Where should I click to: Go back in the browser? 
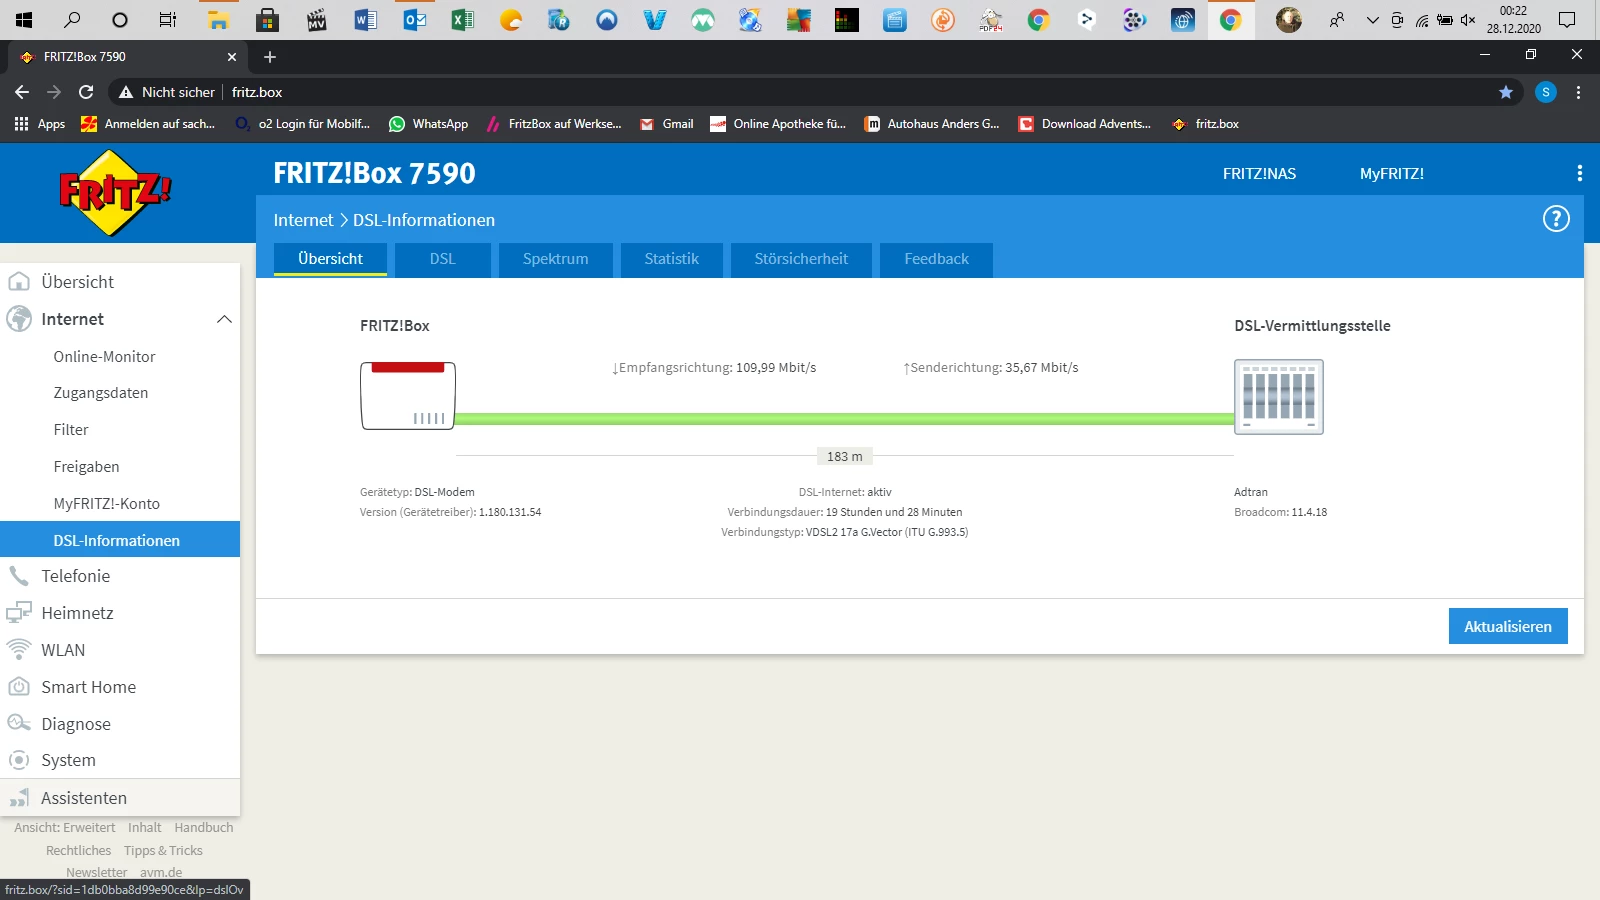pyautogui.click(x=22, y=92)
